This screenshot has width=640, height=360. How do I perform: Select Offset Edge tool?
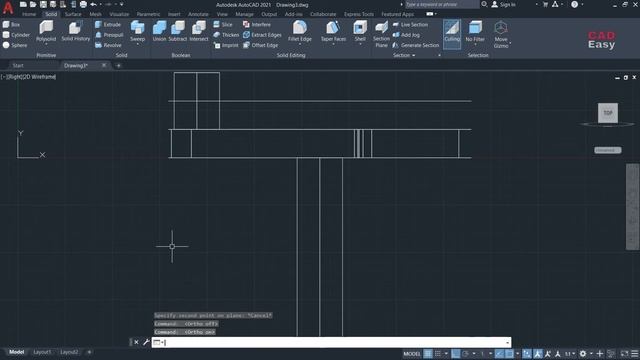[x=260, y=45]
